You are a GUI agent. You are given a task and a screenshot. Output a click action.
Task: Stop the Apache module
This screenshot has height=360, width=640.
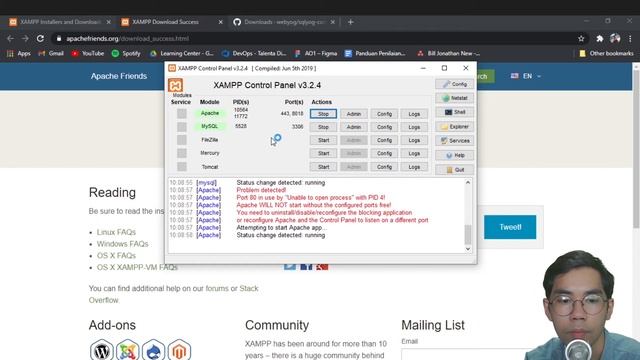(323, 114)
